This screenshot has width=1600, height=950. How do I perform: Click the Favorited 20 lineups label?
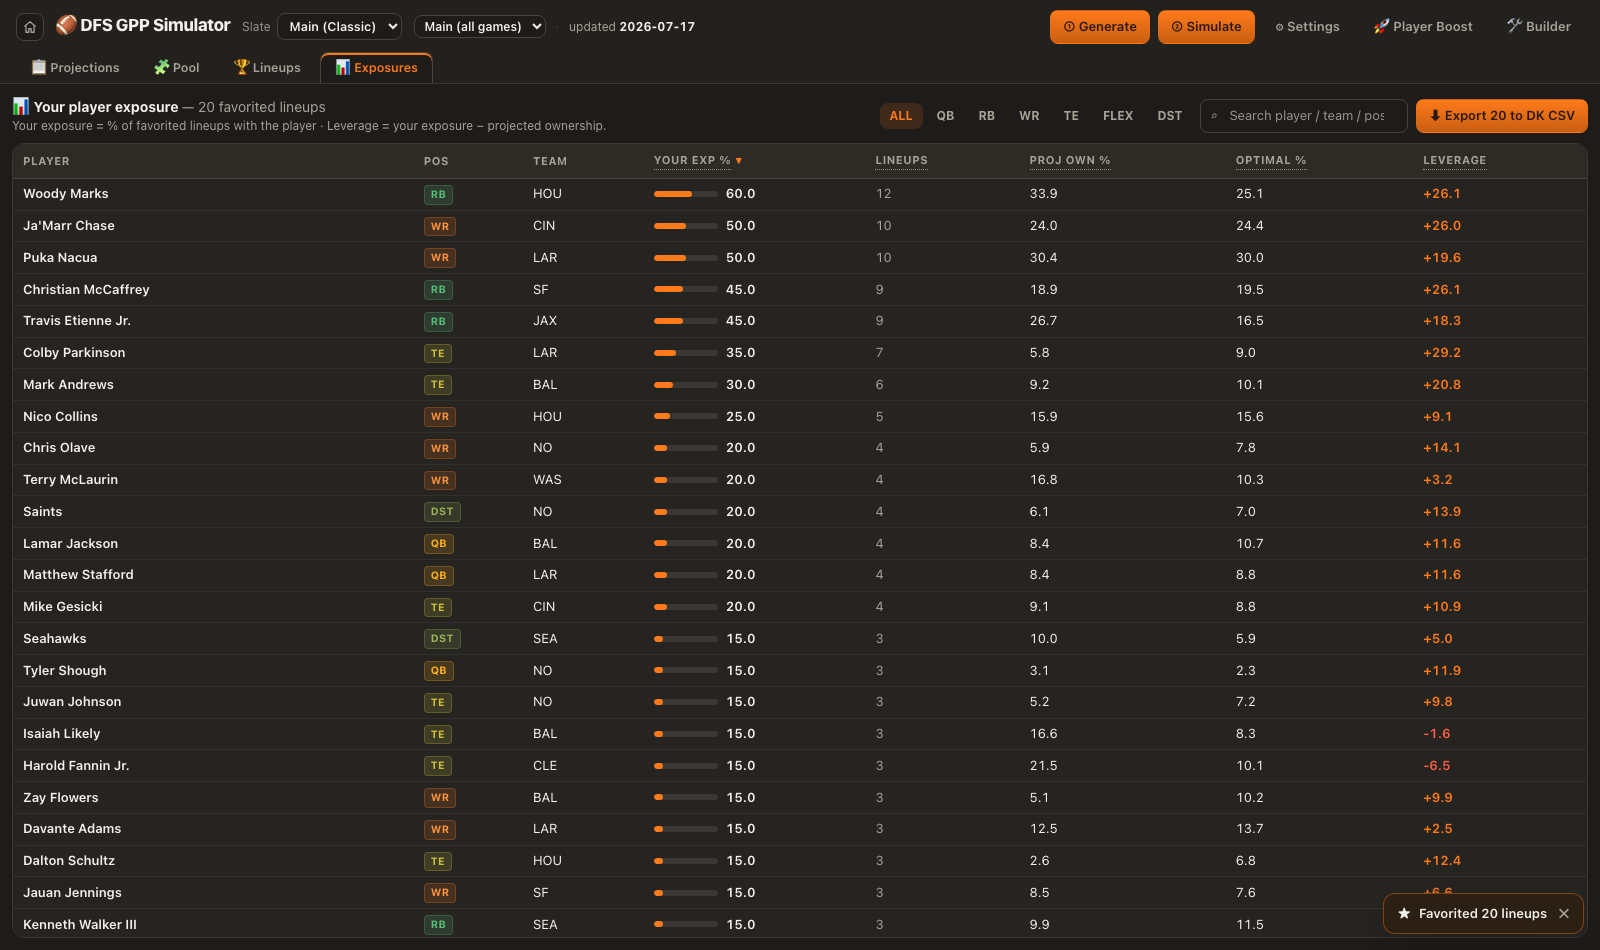pos(1482,913)
